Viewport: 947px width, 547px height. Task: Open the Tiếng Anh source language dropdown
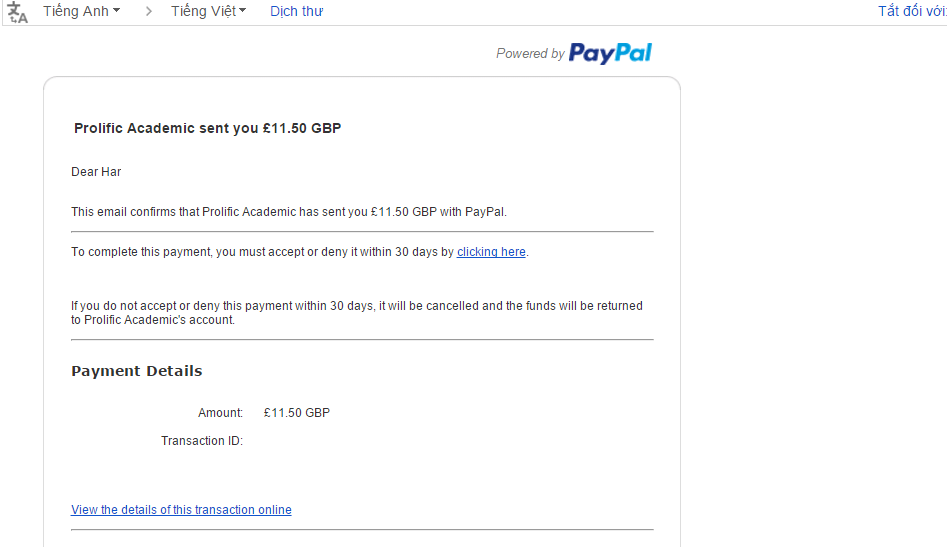81,11
